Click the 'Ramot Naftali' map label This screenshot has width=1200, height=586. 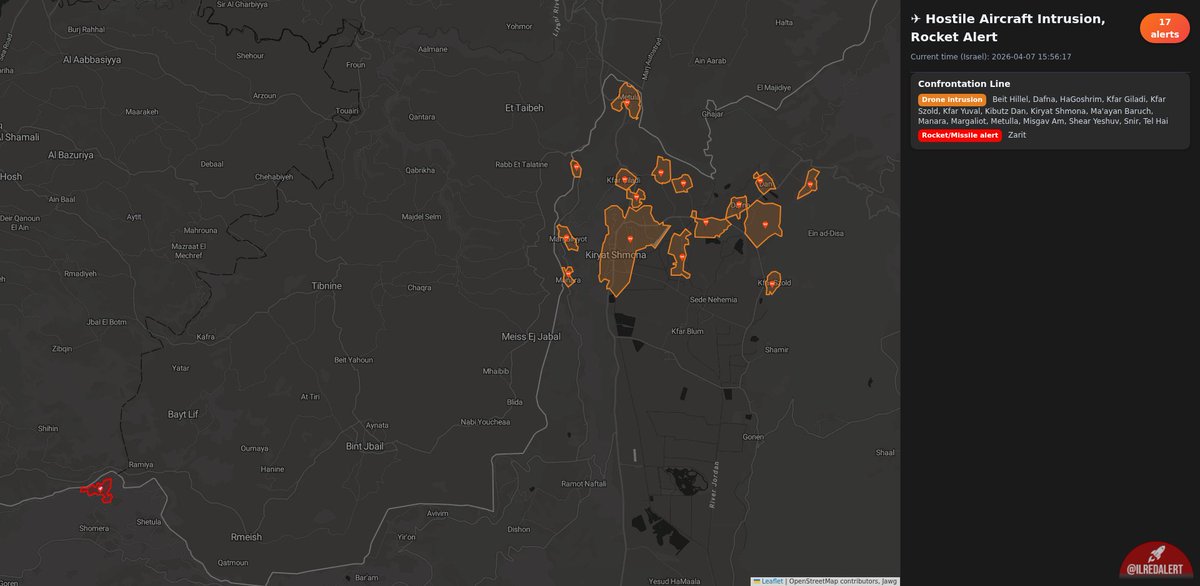tap(584, 484)
